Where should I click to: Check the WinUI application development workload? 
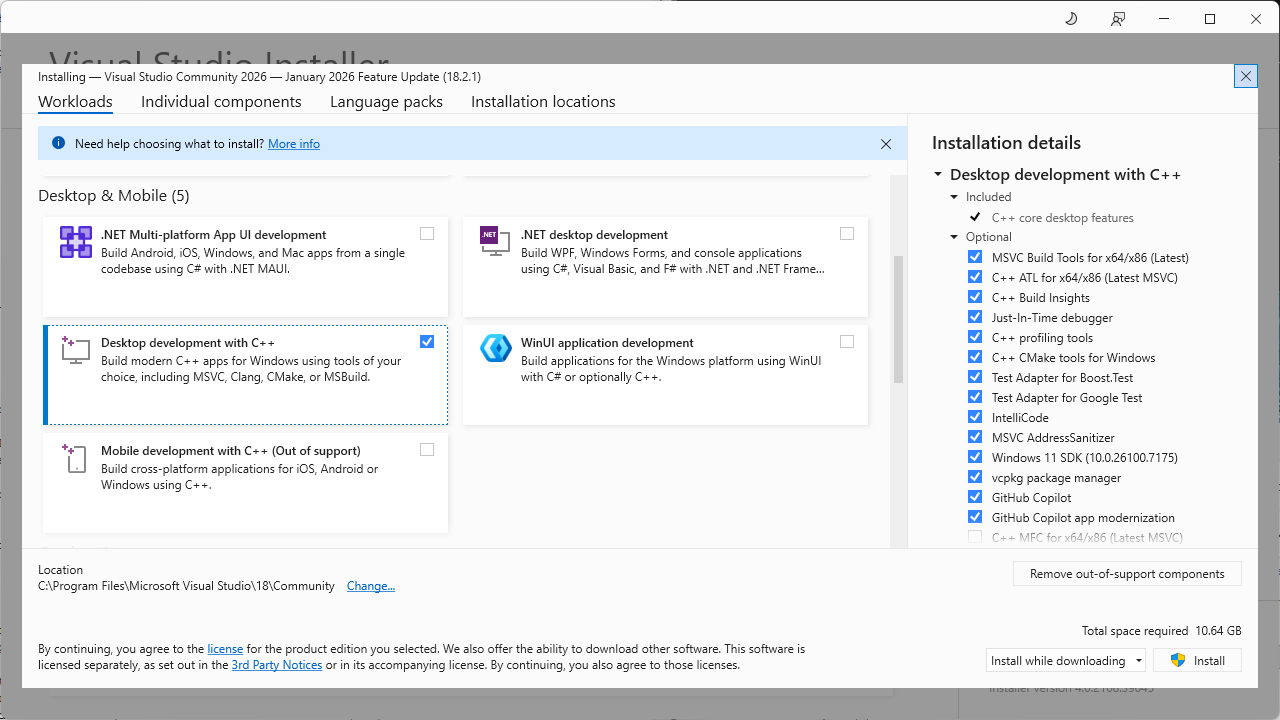pyautogui.click(x=847, y=342)
